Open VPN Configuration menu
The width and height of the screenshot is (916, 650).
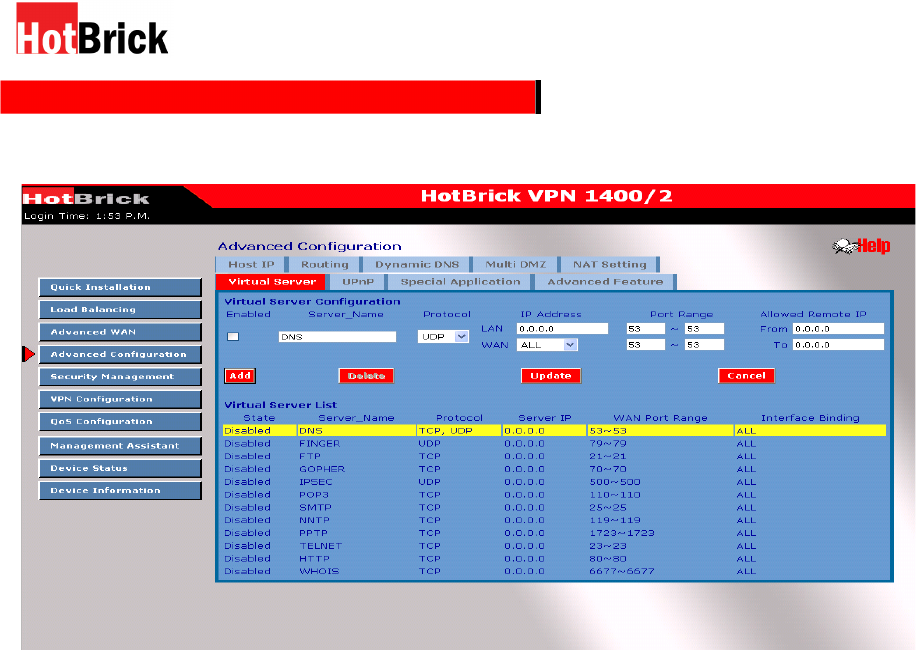[x=120, y=399]
